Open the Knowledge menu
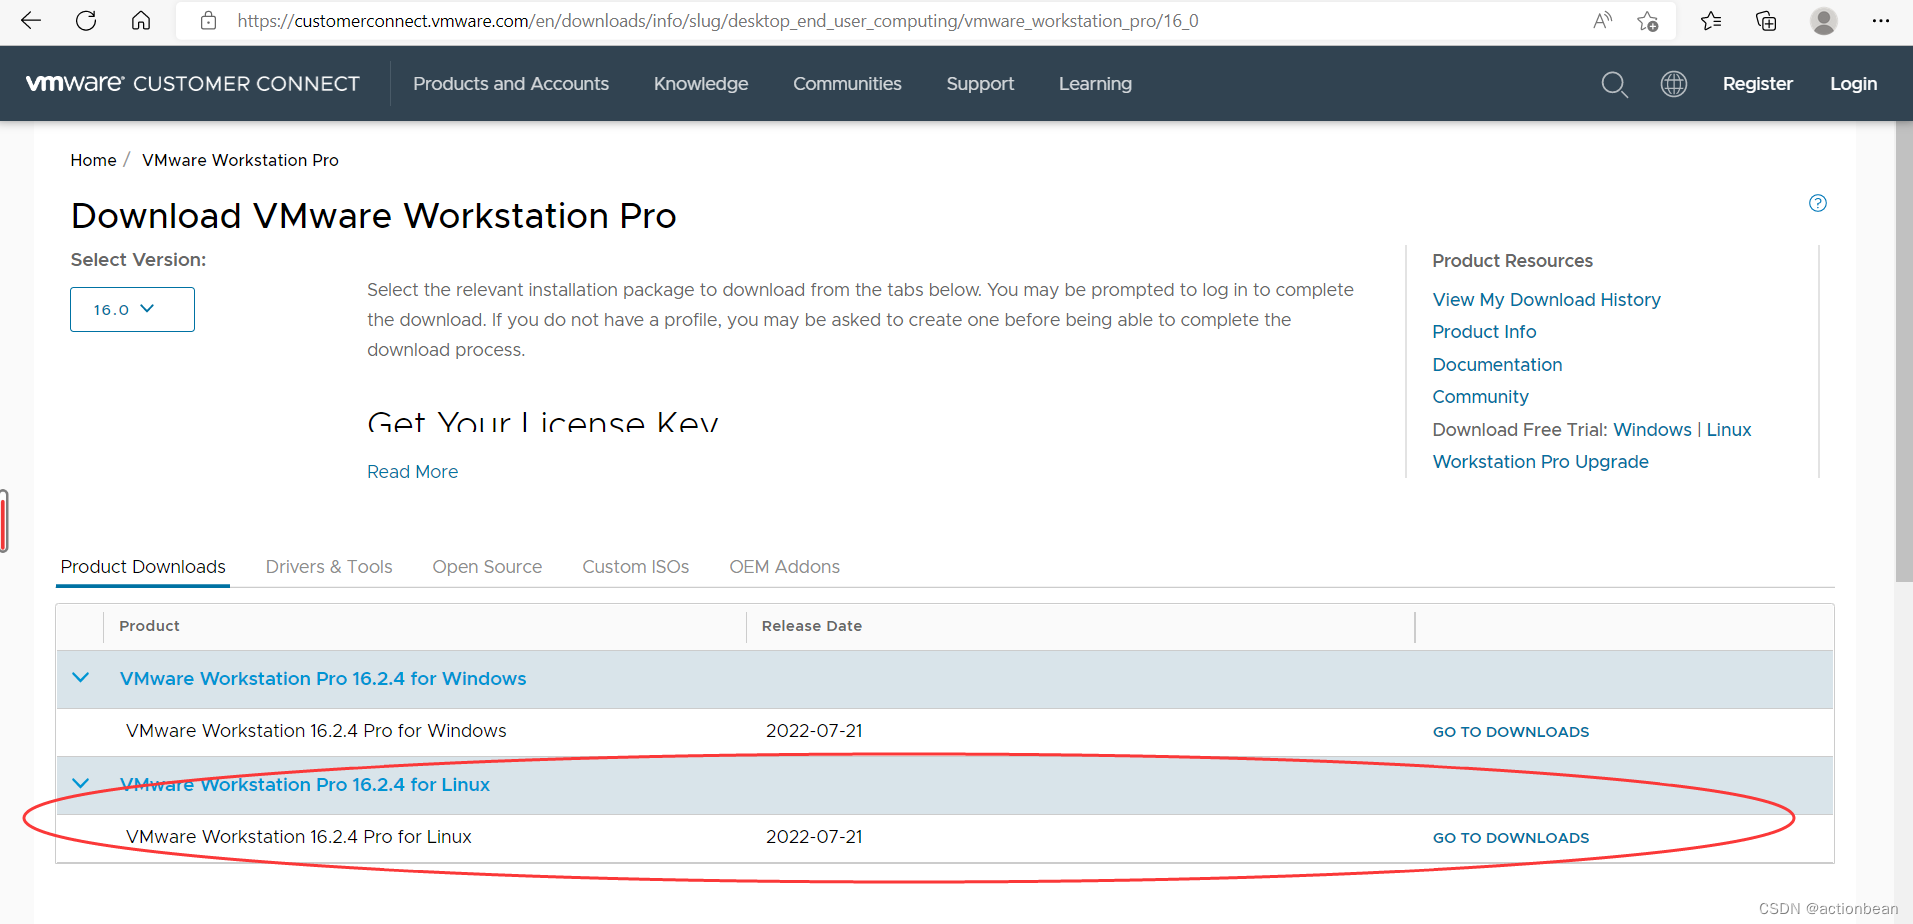 700,84
